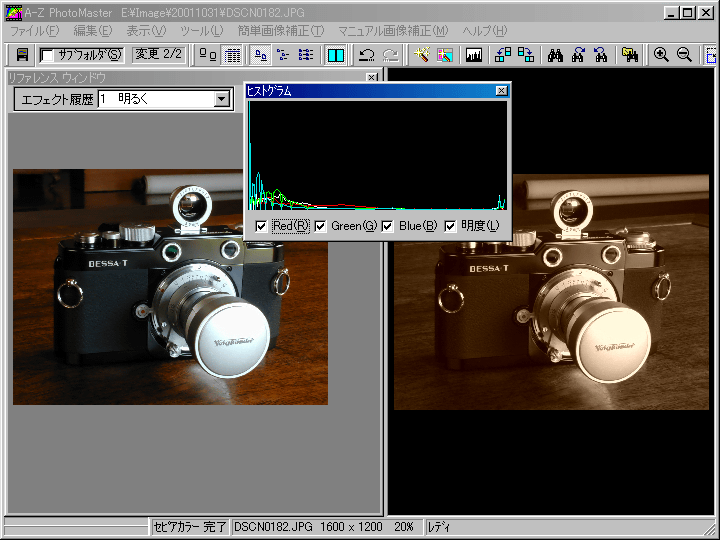Open the 編集(E) menu
The image size is (720, 540).
tap(93, 31)
